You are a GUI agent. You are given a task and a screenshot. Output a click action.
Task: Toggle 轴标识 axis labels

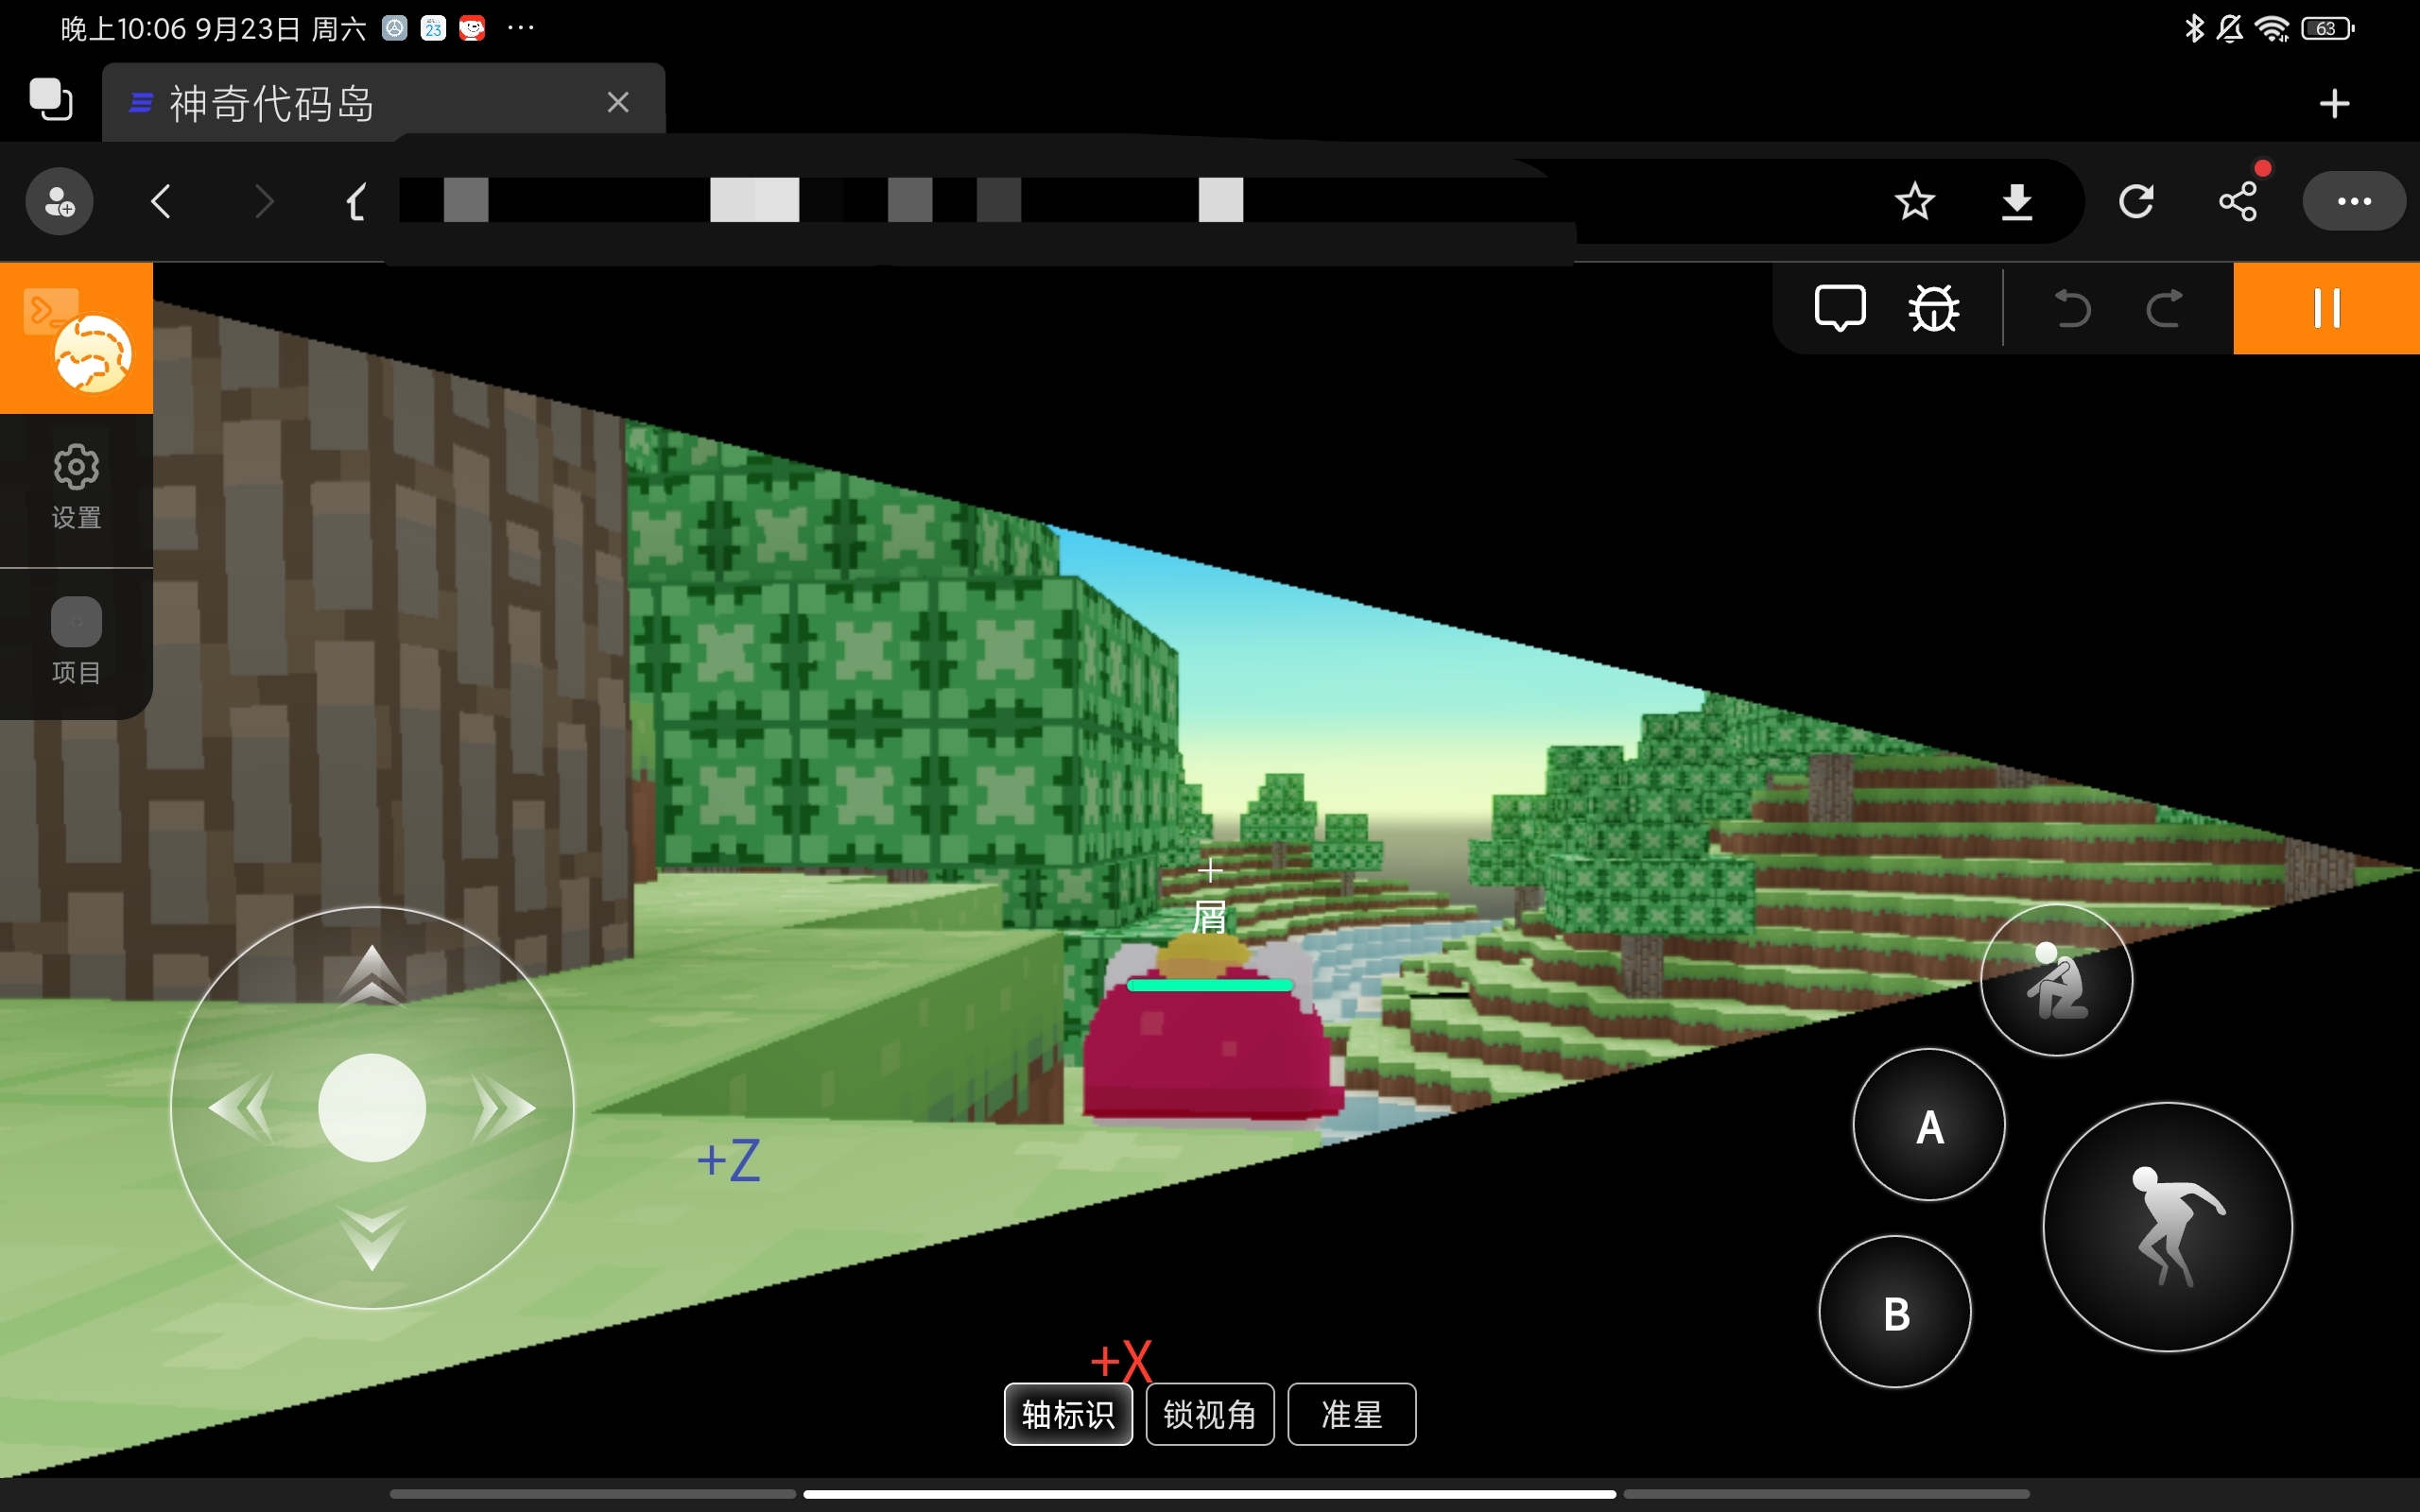click(x=1068, y=1414)
